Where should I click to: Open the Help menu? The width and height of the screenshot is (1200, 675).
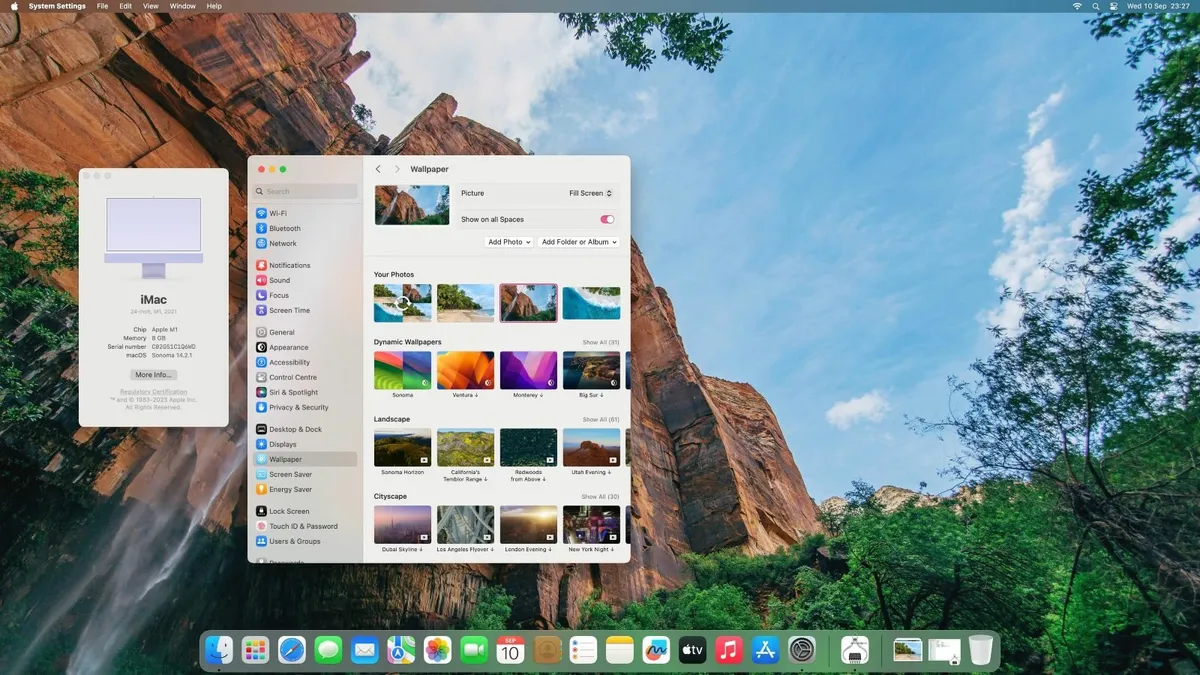click(214, 6)
